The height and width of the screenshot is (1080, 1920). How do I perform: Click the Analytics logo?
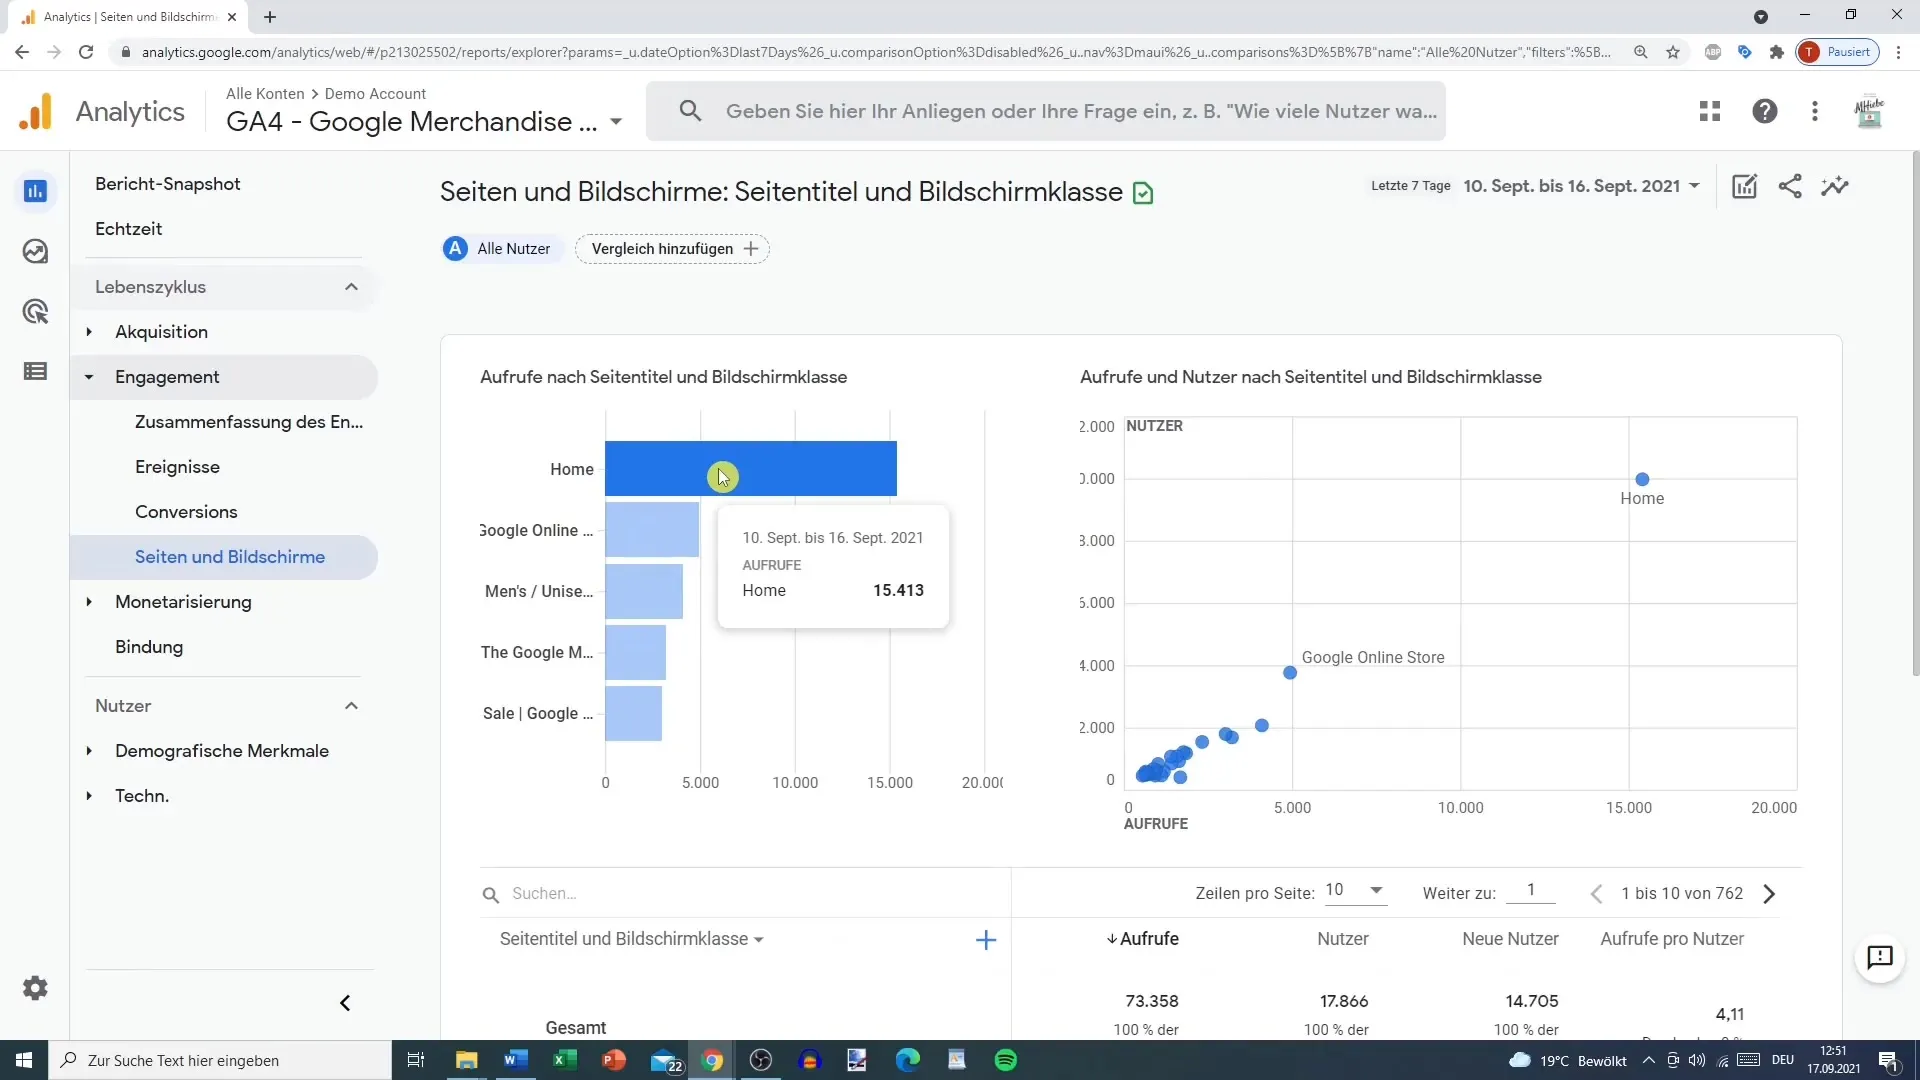coord(36,111)
